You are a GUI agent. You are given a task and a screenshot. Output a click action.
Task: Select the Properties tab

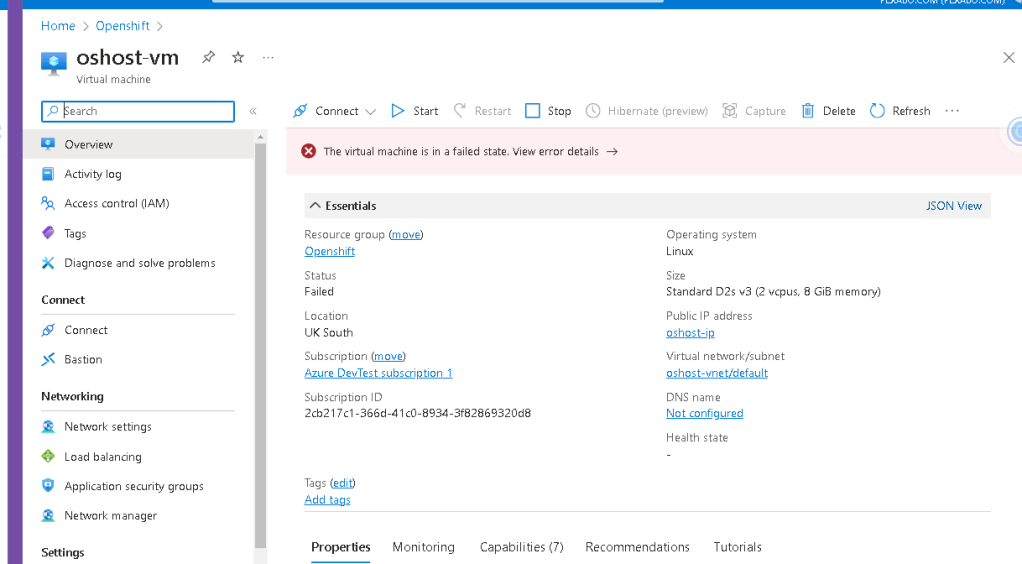point(340,547)
